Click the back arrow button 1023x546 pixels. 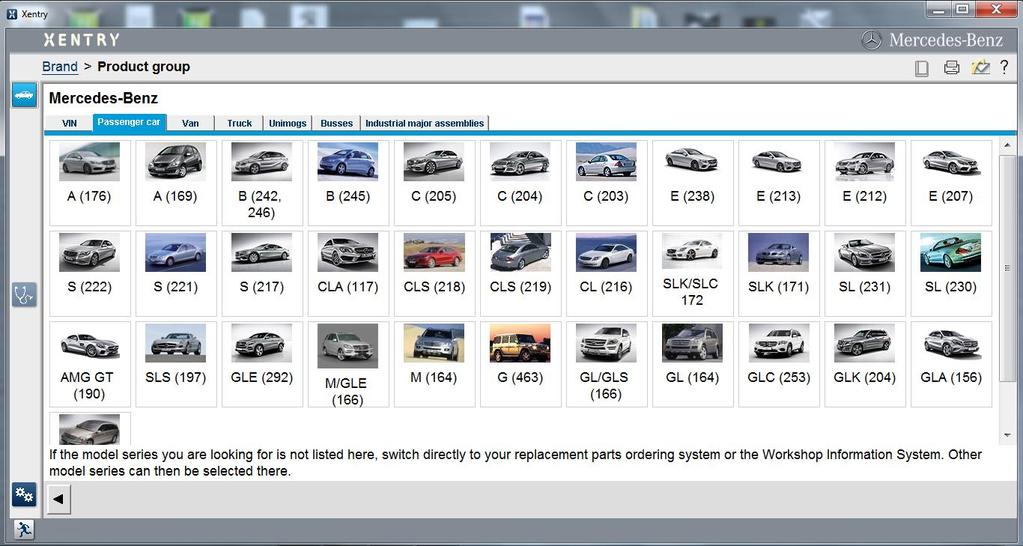point(59,500)
